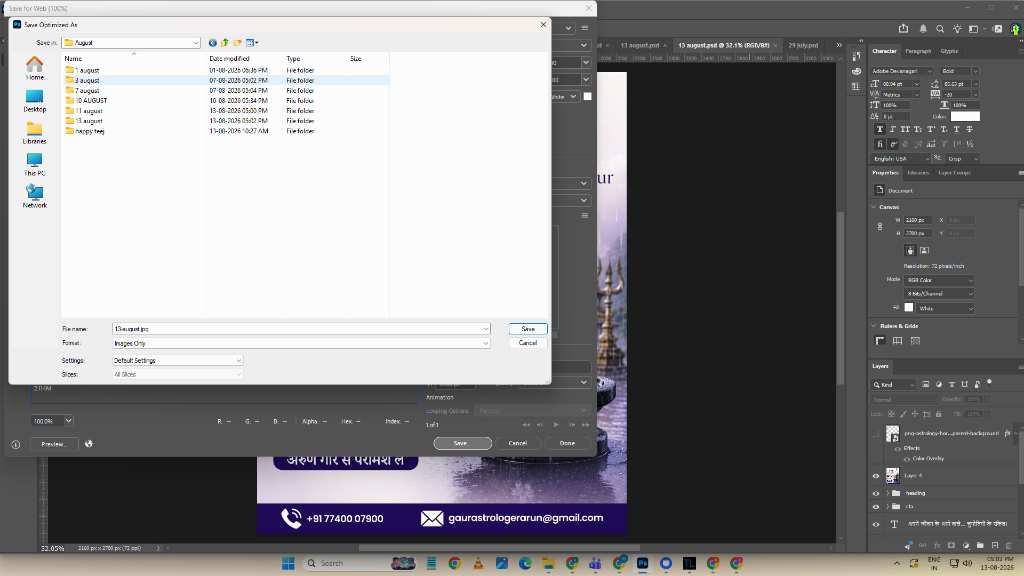Viewport: 1024px width, 576px height.
Task: Open the View Menu icon dropdown
Action: pos(252,42)
